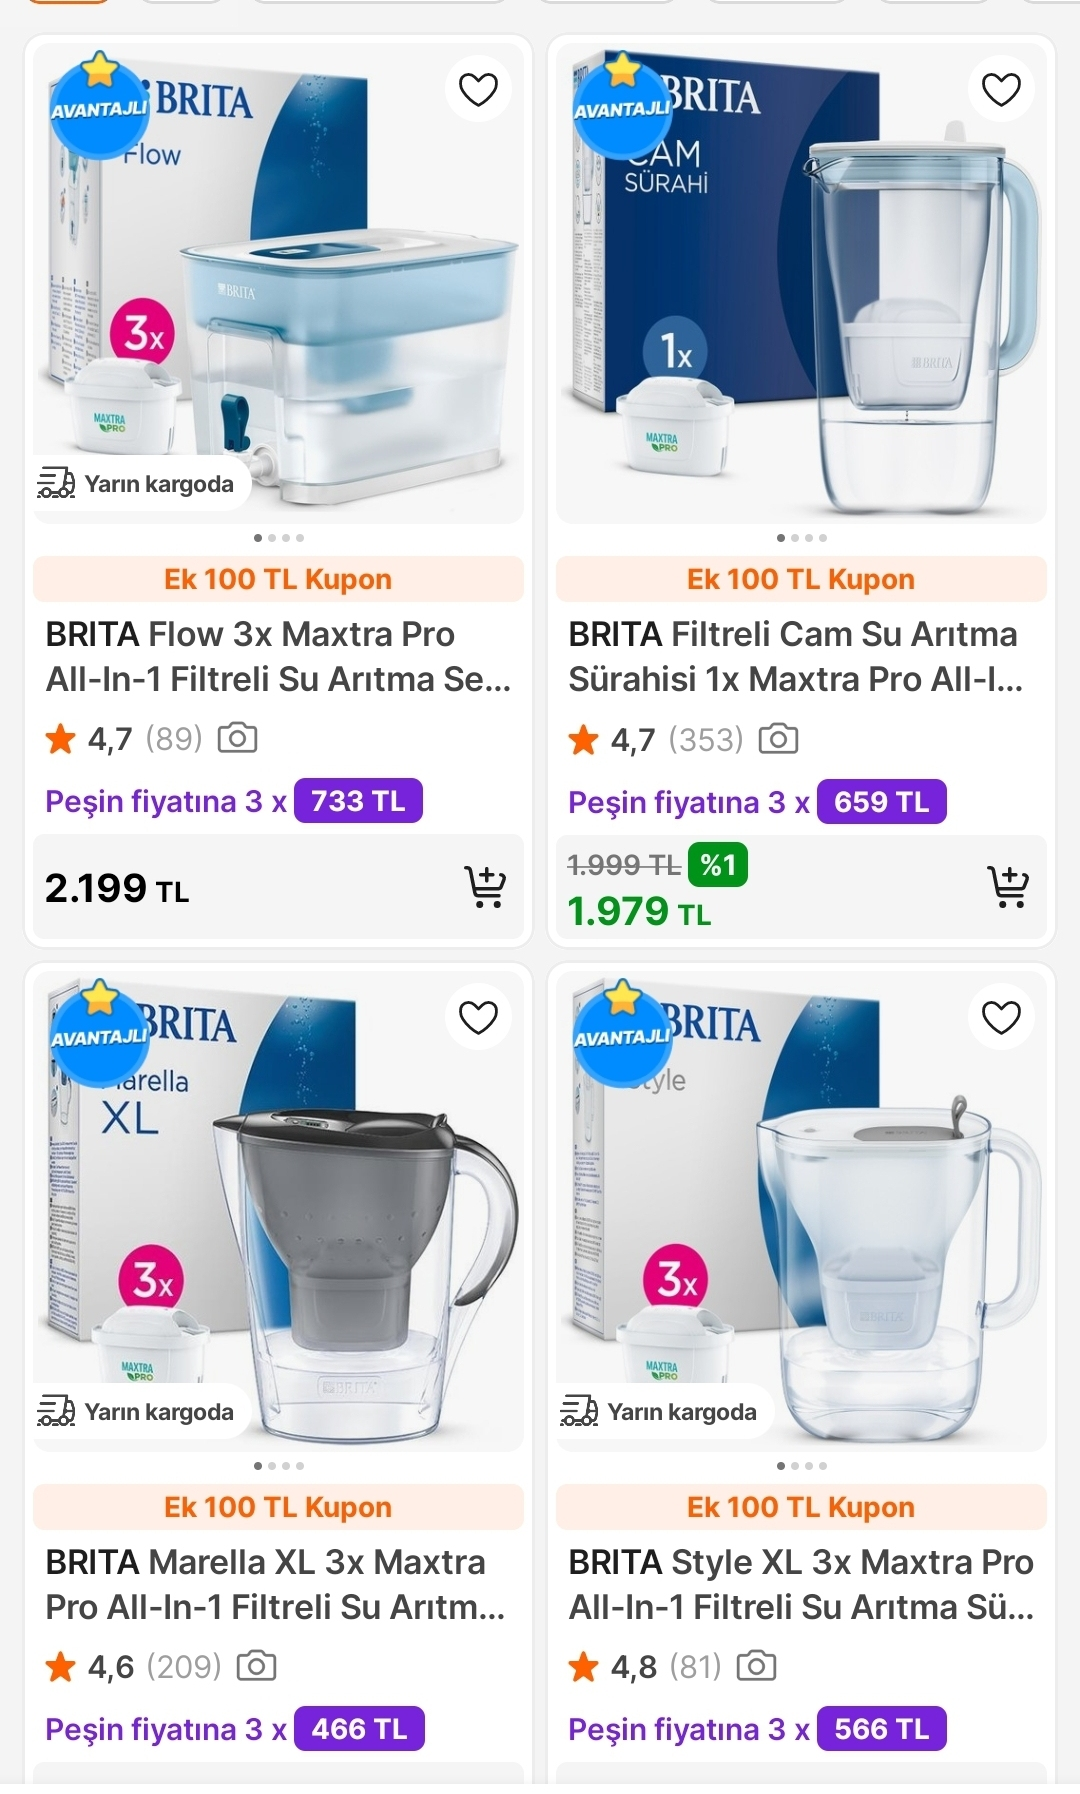The image size is (1080, 1794).
Task: Toggle heart on BRITA Cam Sürahi
Action: click(1001, 89)
